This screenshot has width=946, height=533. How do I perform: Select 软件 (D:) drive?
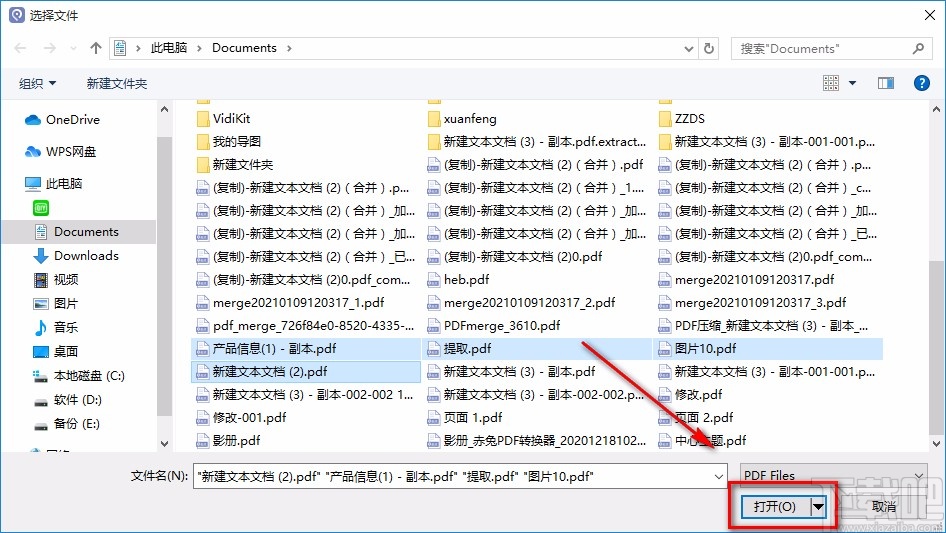(68, 400)
